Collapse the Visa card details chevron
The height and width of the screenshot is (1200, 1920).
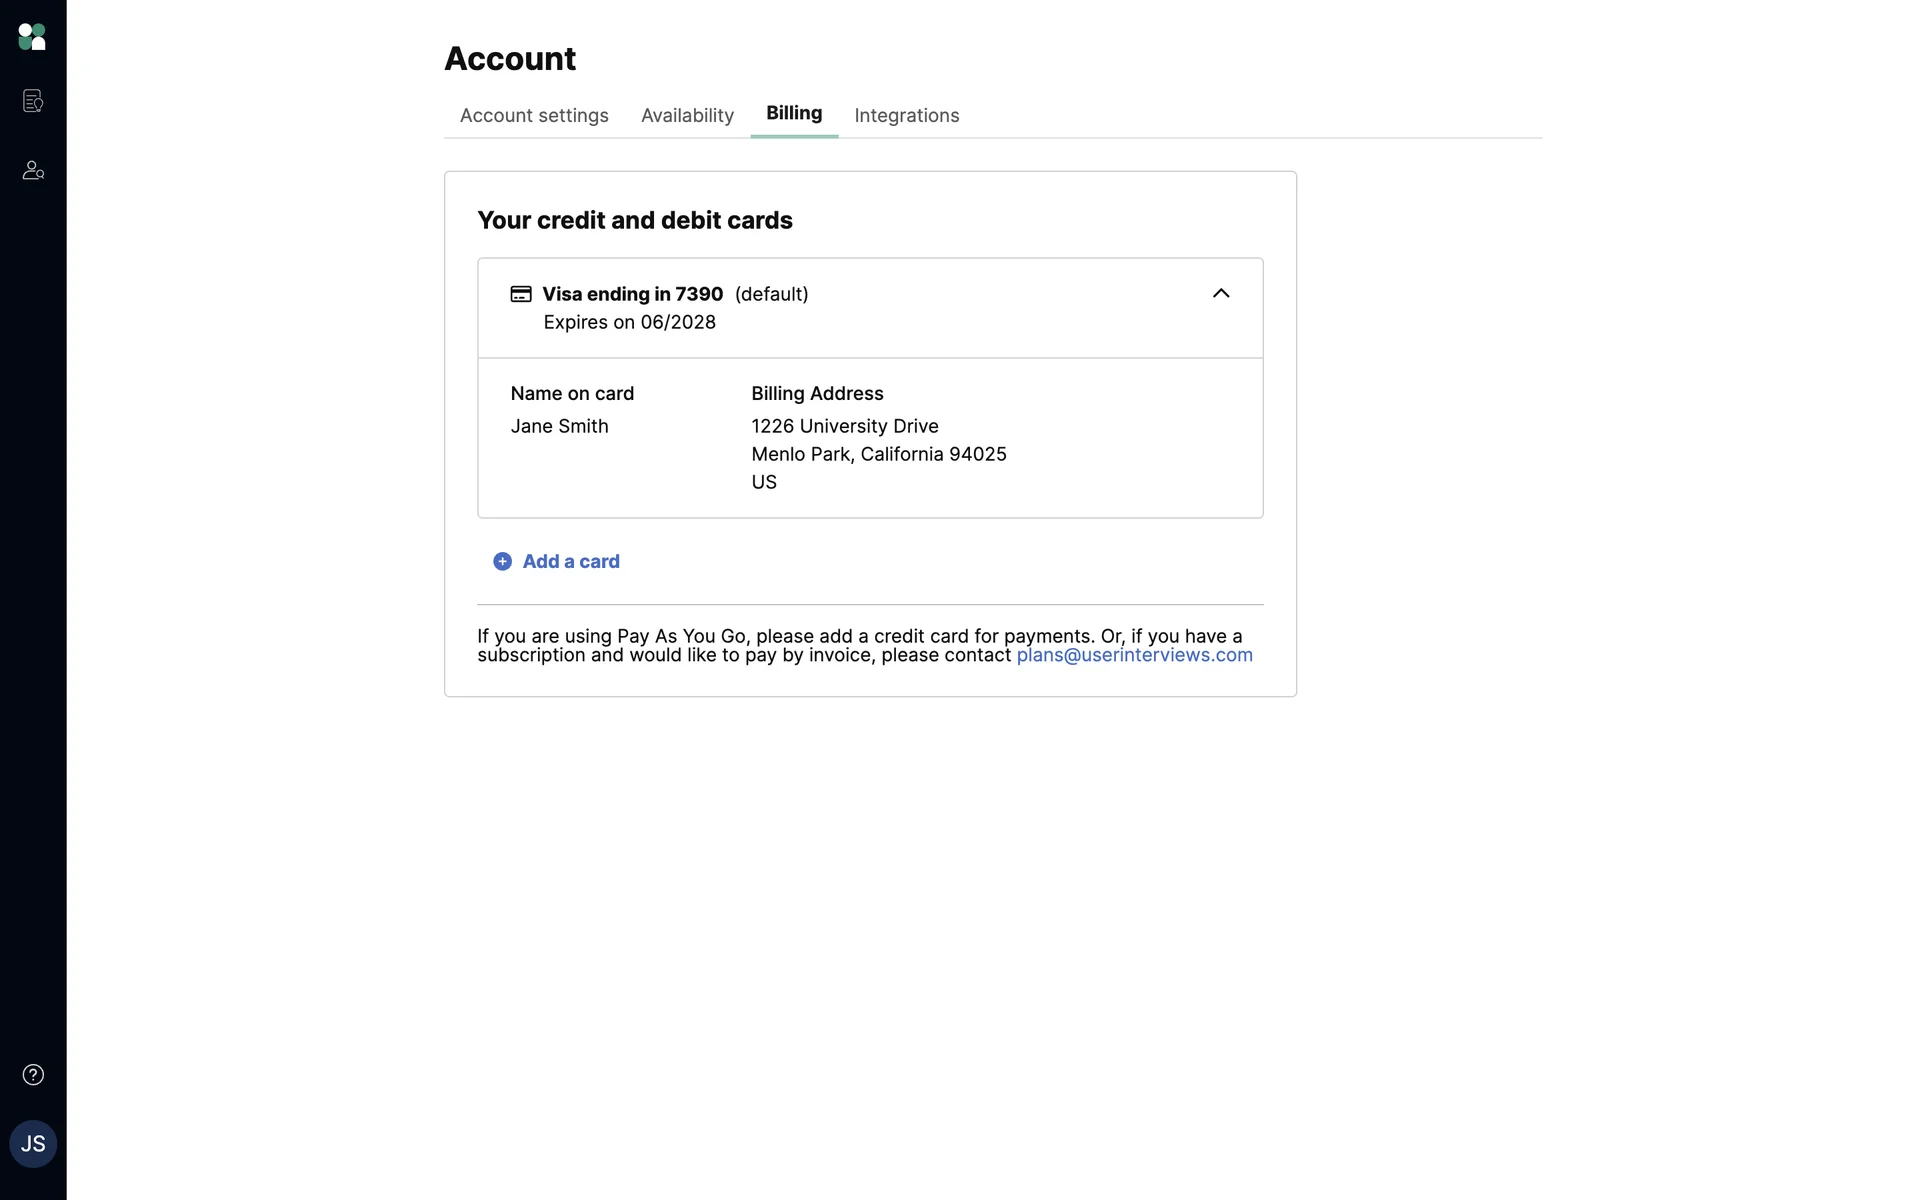coord(1221,293)
